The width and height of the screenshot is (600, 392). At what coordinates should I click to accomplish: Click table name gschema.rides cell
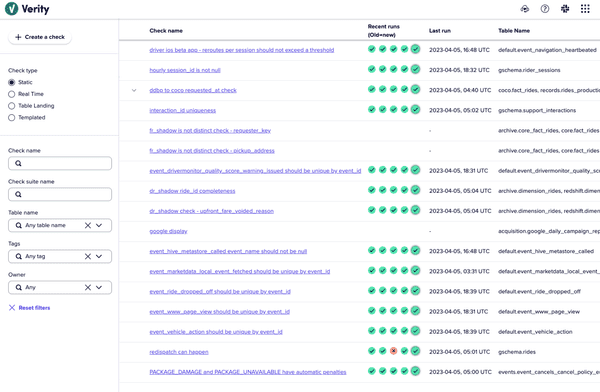pyautogui.click(x=517, y=352)
